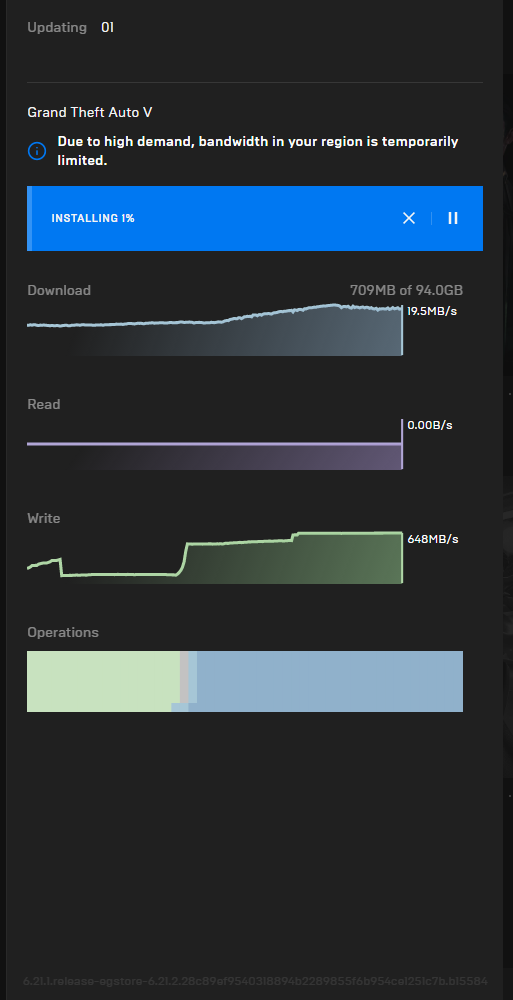Click the Operations section label
The width and height of the screenshot is (513, 1000).
(63, 633)
